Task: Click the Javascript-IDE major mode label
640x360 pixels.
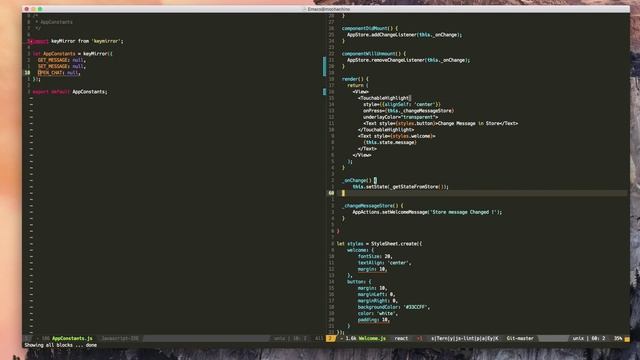Action: click(x=120, y=338)
